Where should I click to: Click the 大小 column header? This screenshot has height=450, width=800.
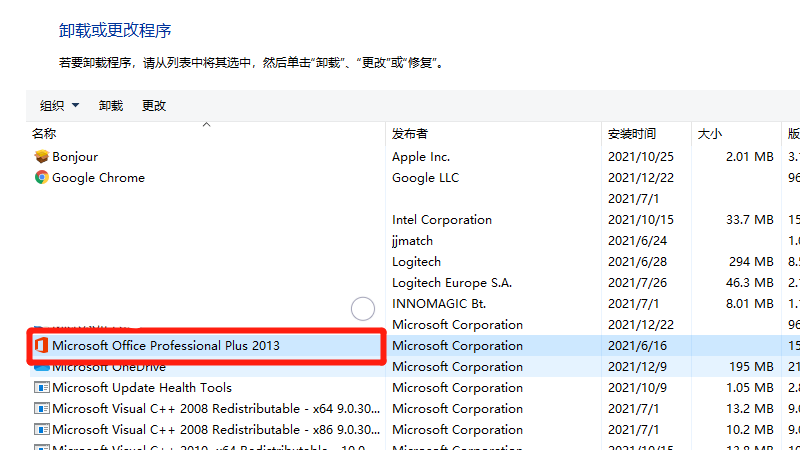709,134
